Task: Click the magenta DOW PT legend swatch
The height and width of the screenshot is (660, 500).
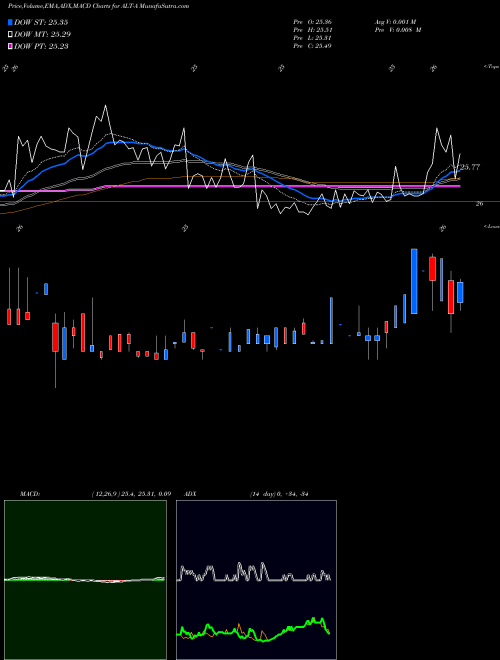Action: [10, 46]
